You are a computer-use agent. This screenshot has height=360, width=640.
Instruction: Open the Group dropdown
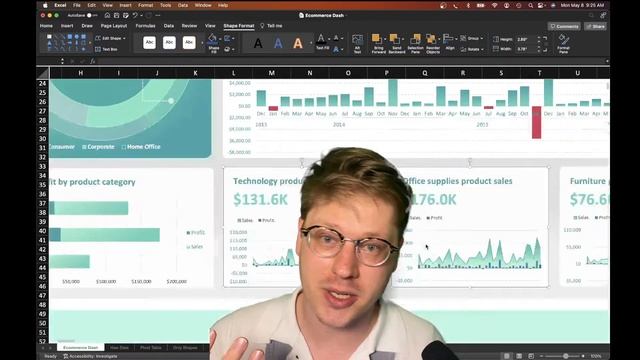(472, 38)
